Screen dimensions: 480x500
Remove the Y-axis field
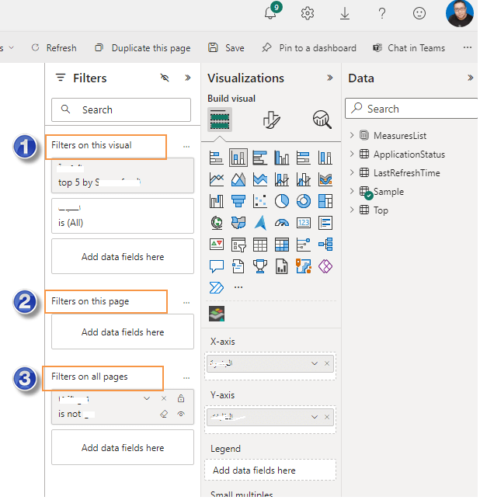[x=327, y=417]
